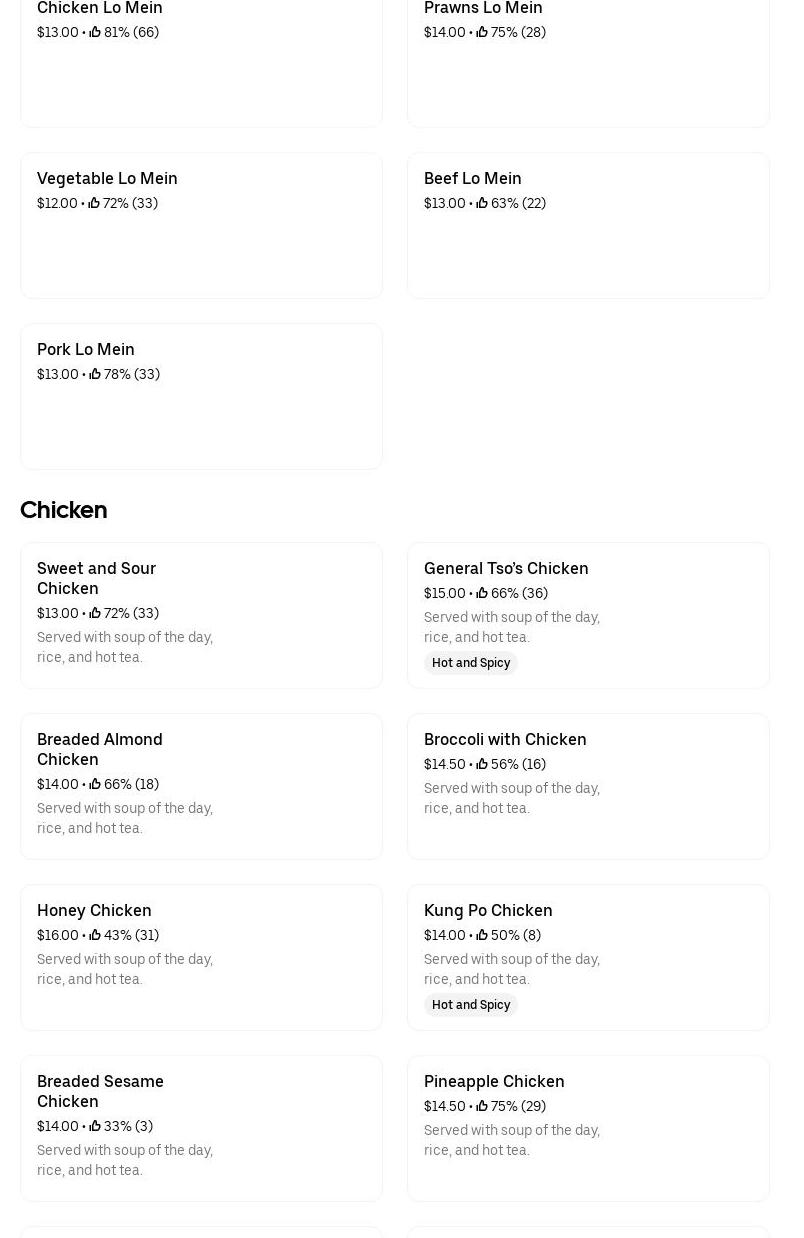Open the Sweet and Sour Chicken item
This screenshot has height=1238, width=804.
coord(96,578)
